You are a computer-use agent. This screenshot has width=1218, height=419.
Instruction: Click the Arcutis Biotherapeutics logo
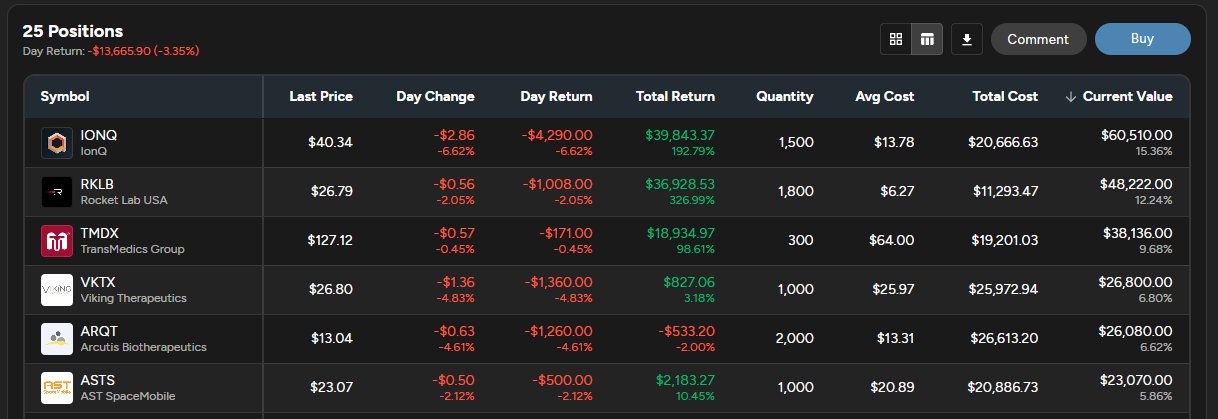(x=56, y=339)
